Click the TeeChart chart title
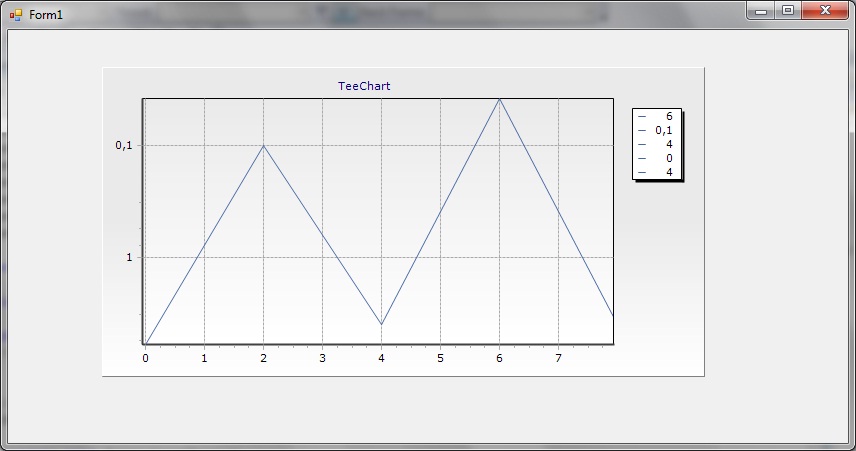This screenshot has width=856, height=451. click(364, 86)
